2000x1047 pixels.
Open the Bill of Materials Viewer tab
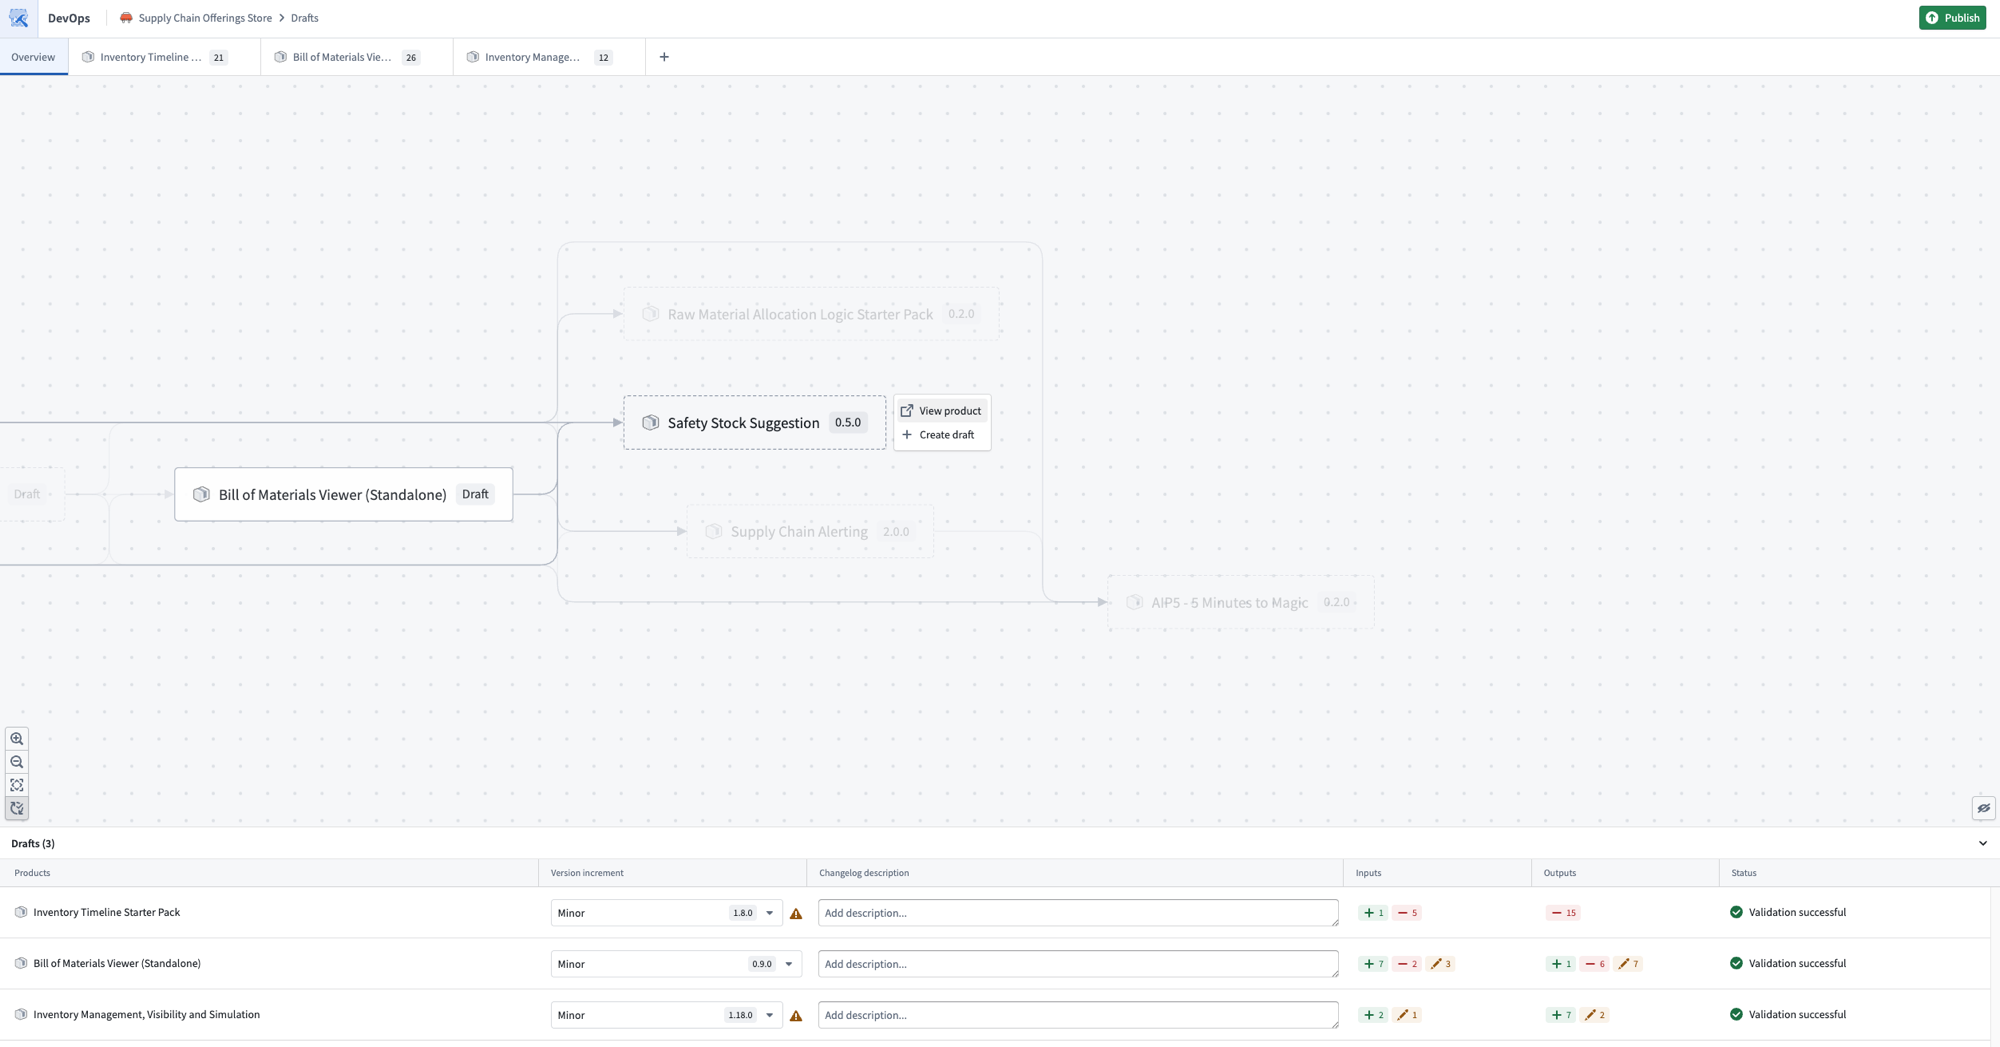(356, 57)
